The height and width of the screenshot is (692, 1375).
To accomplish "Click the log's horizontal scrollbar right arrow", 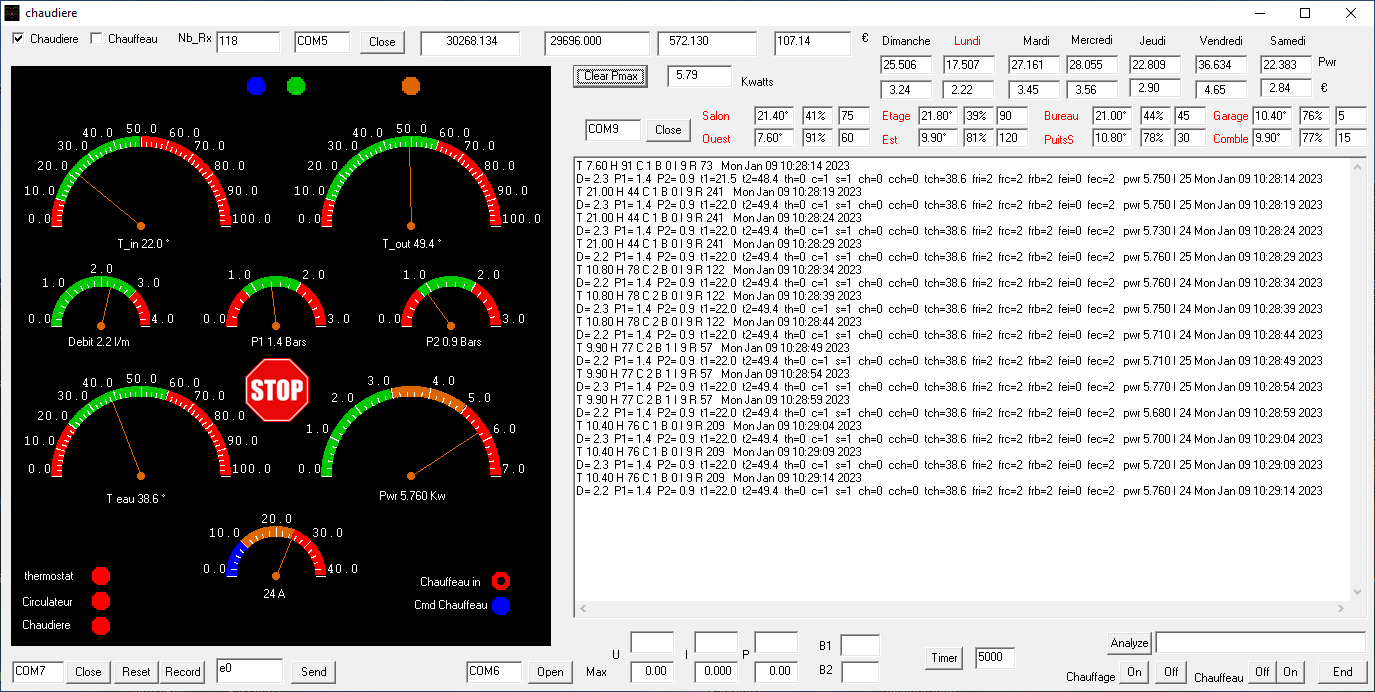I will click(1342, 608).
